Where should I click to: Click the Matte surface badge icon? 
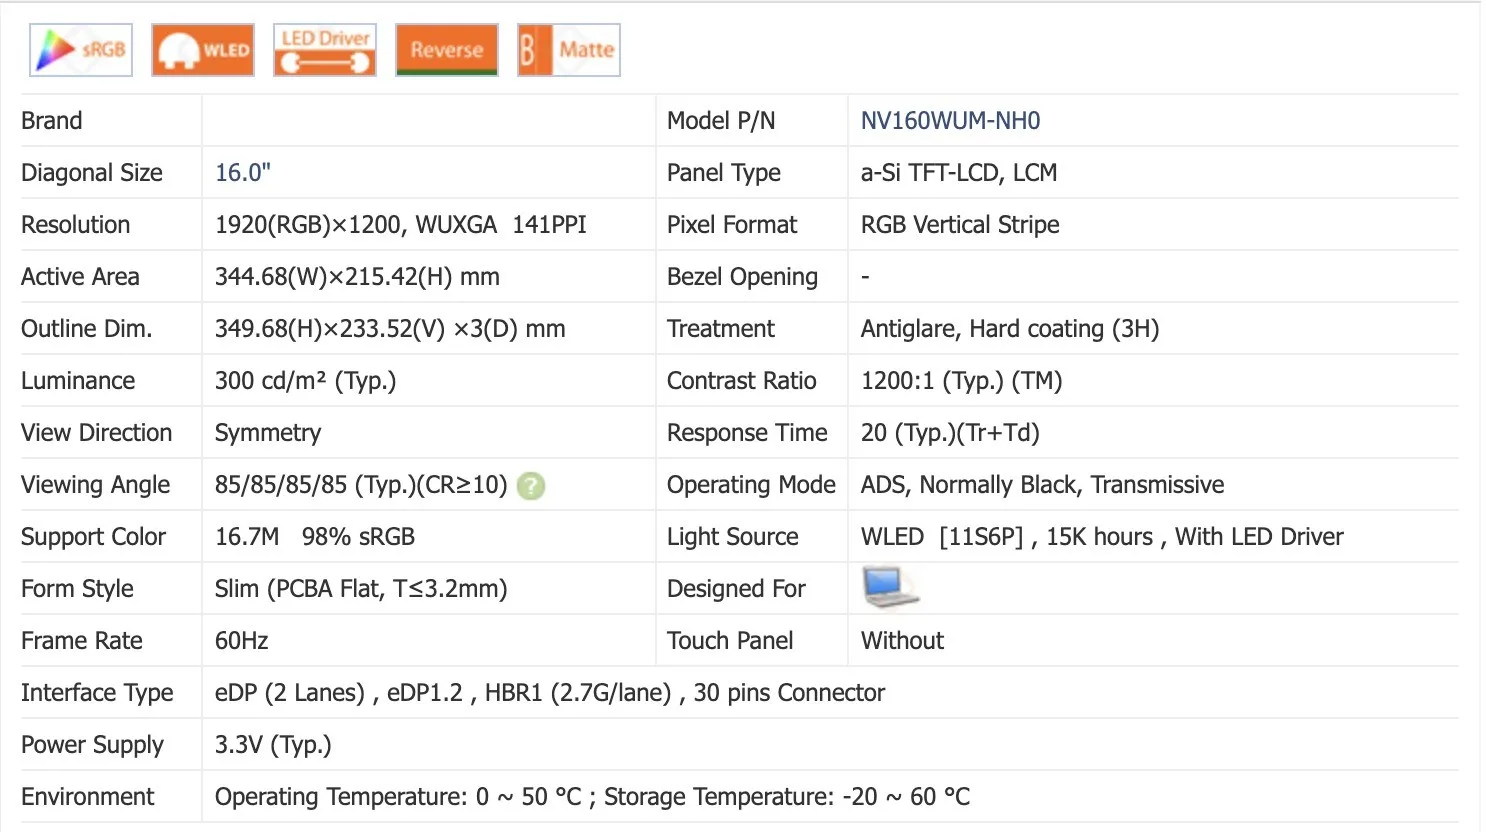(x=569, y=50)
